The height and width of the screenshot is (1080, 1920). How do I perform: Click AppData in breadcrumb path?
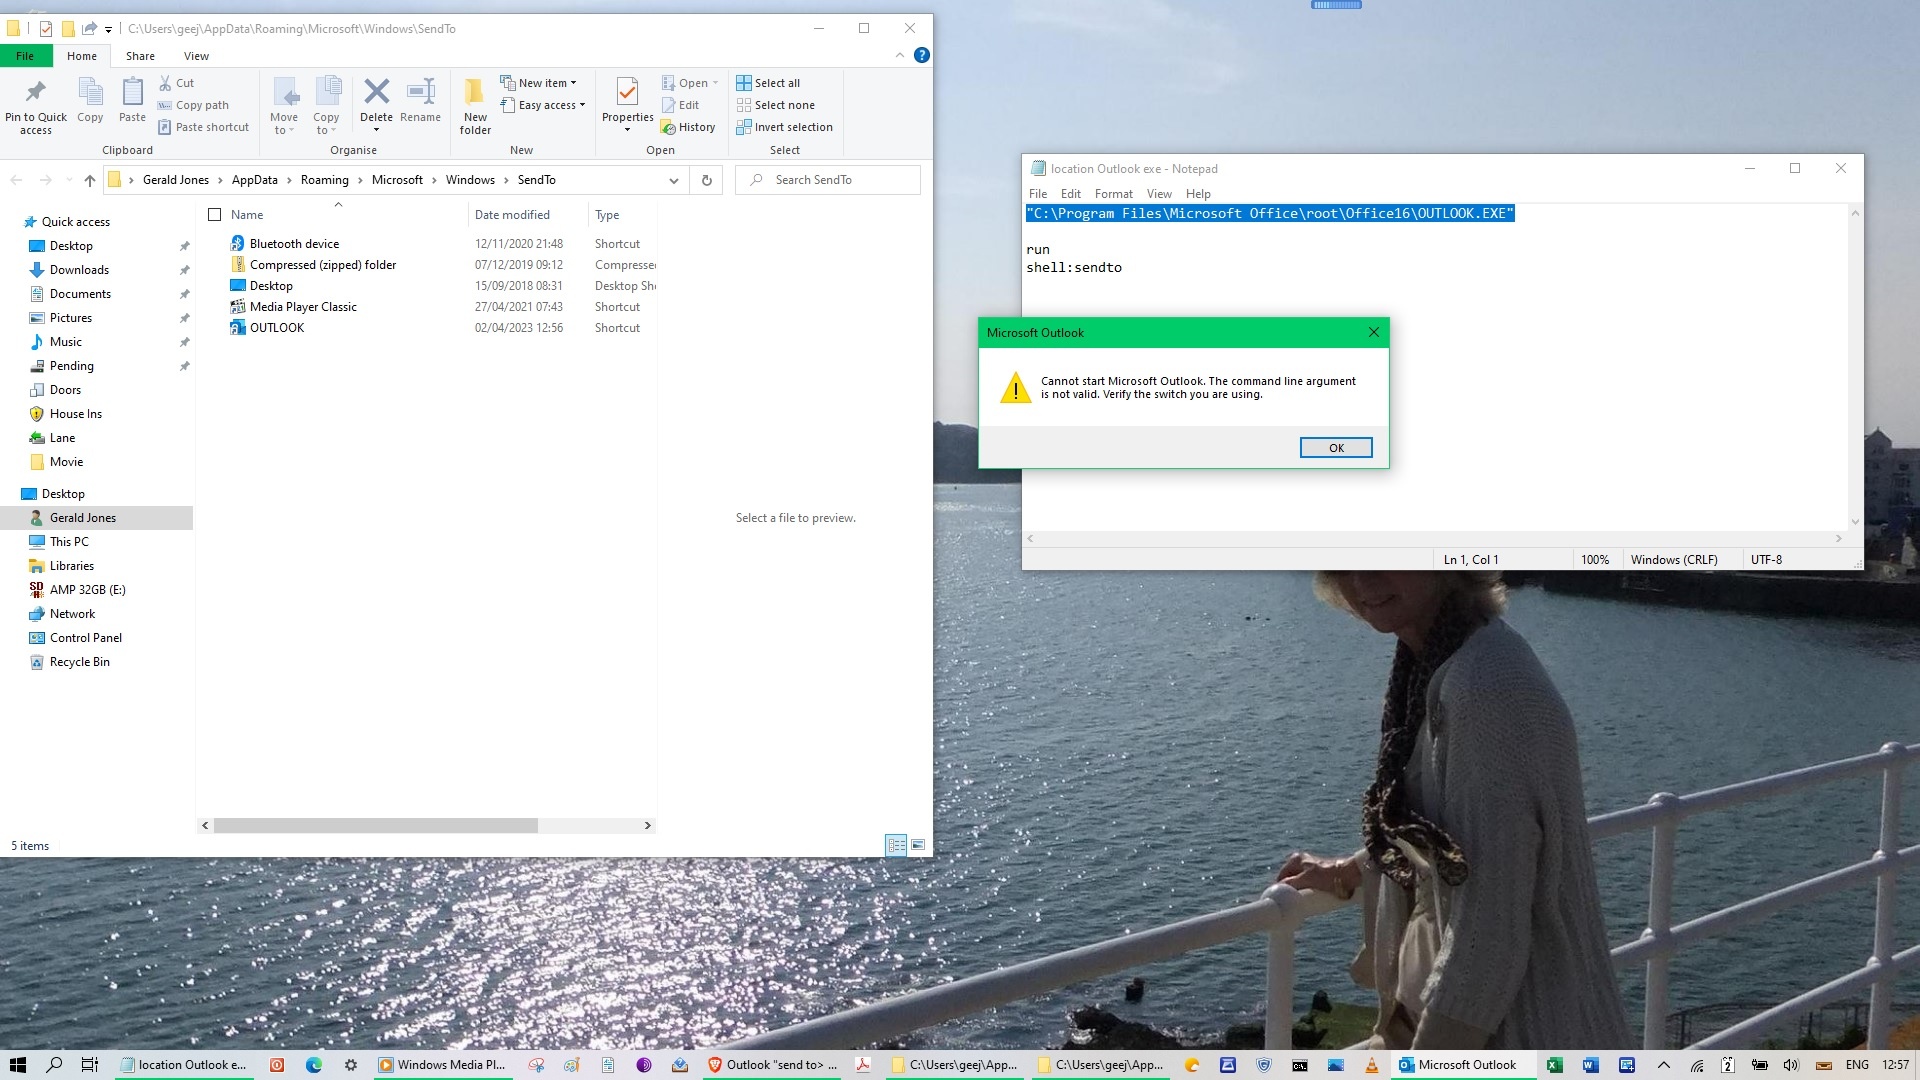point(255,180)
